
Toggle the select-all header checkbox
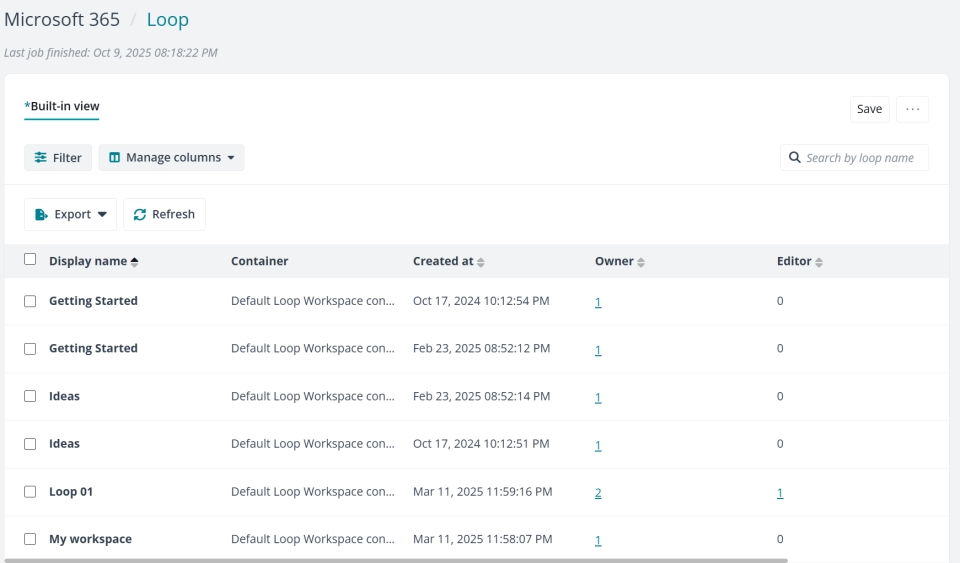tap(30, 260)
